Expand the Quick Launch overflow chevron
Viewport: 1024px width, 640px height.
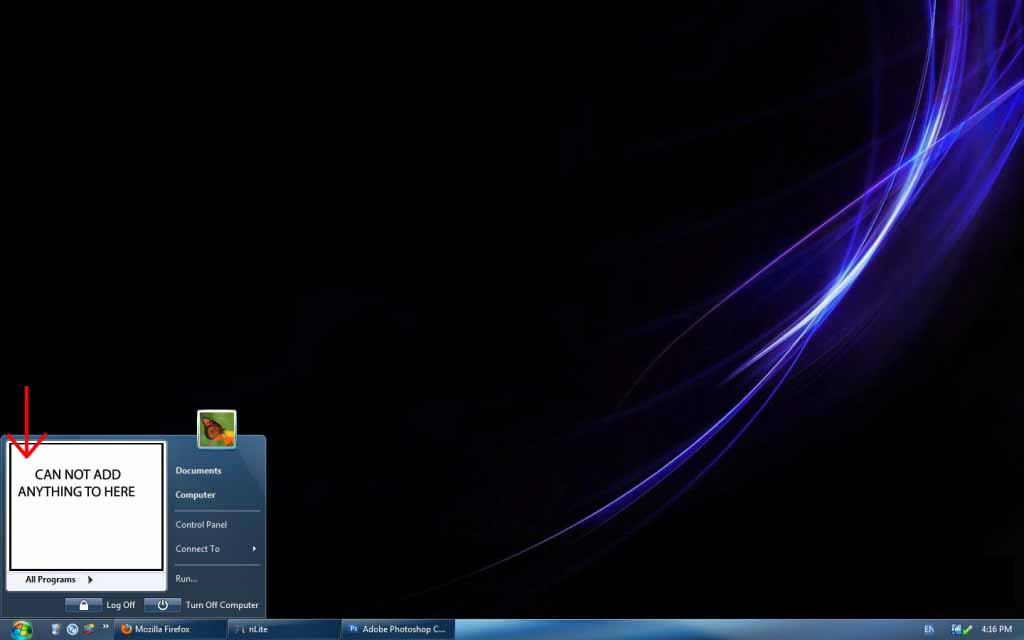click(x=105, y=627)
